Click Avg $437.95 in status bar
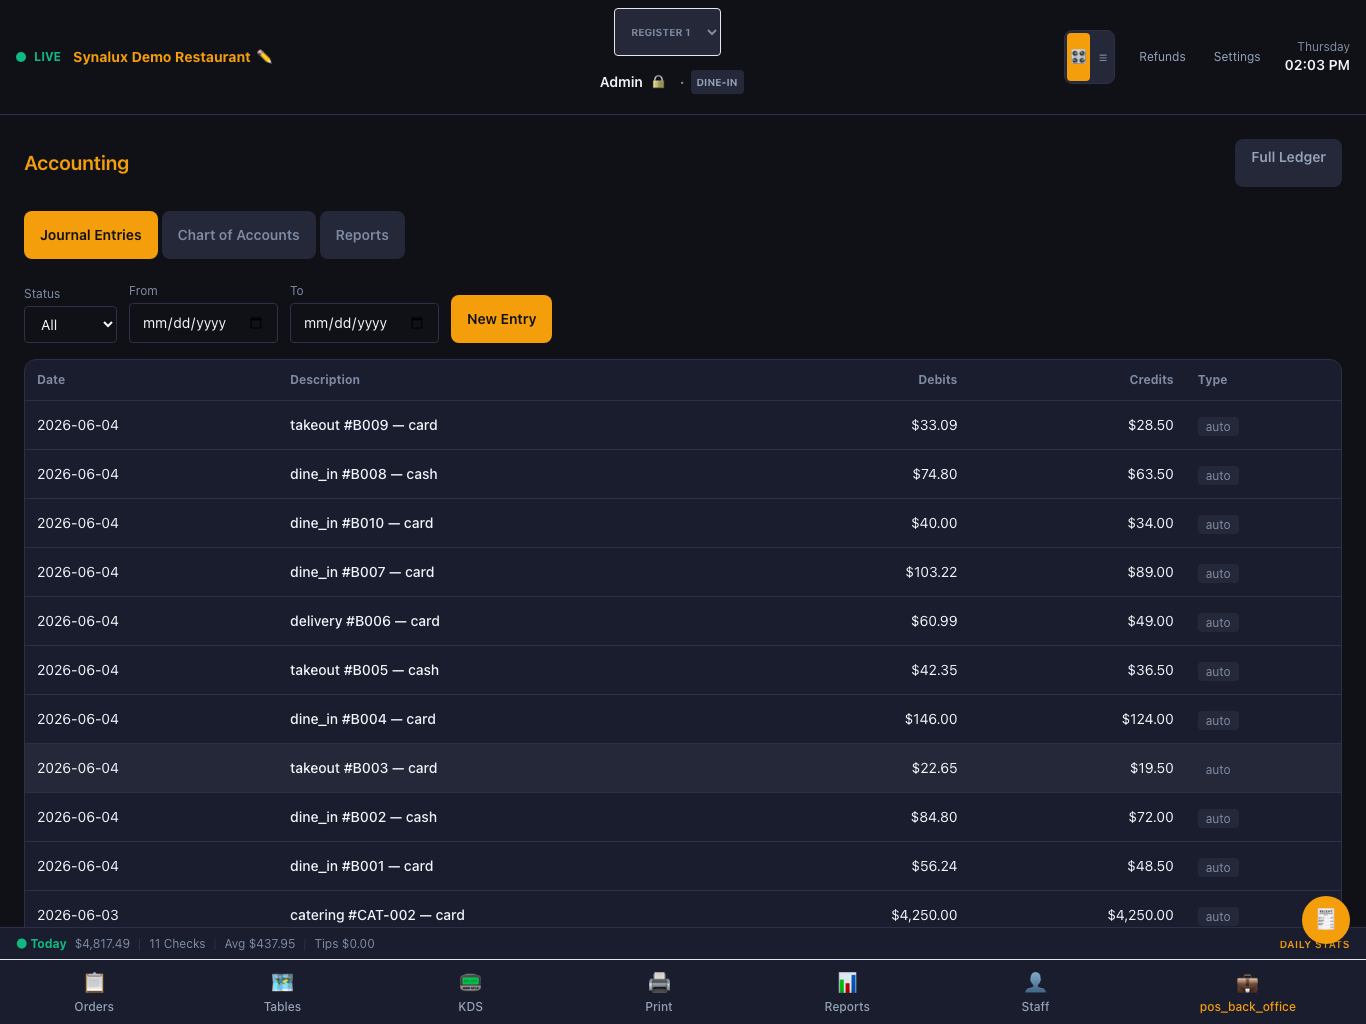Screen dimensions: 1366x1024 pos(260,944)
